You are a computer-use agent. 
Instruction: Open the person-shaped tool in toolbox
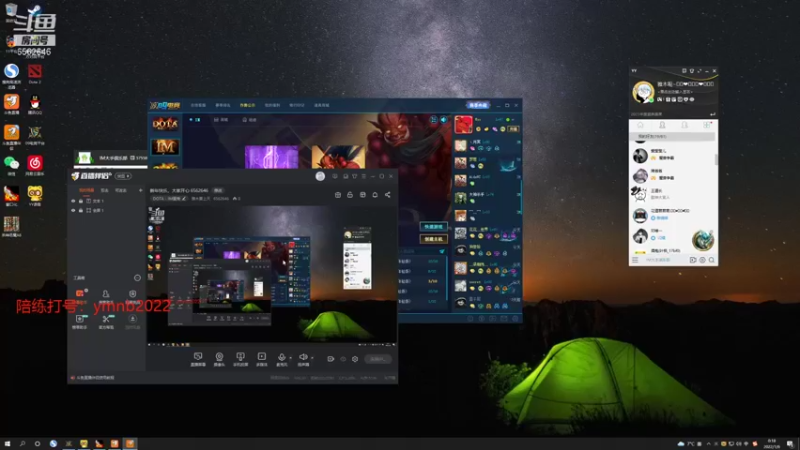(x=106, y=293)
